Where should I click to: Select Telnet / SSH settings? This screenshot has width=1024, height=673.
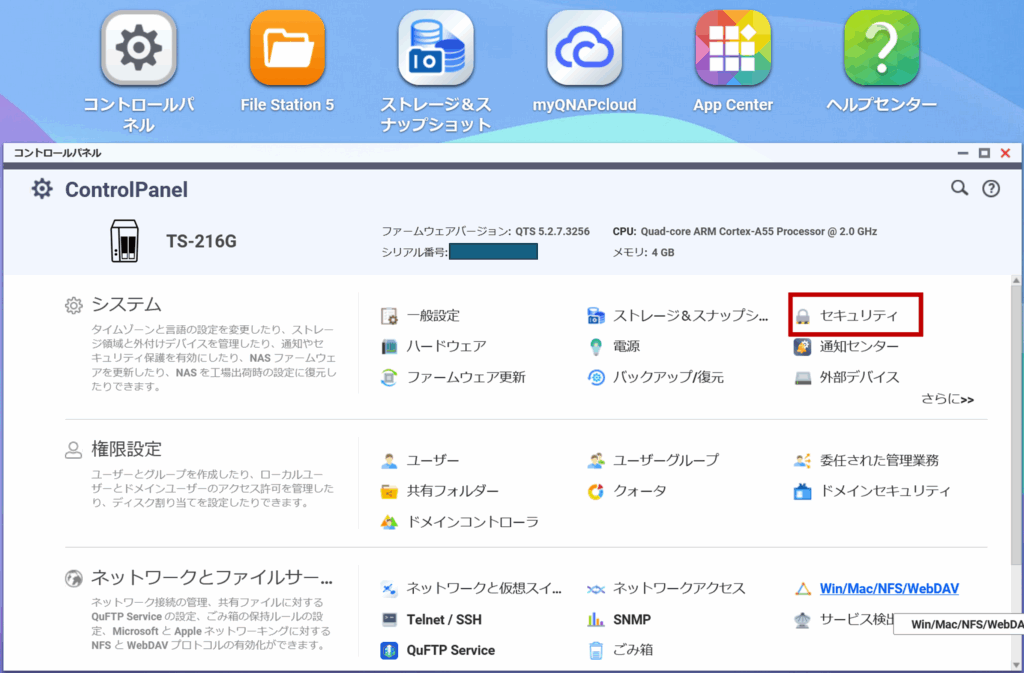443,619
